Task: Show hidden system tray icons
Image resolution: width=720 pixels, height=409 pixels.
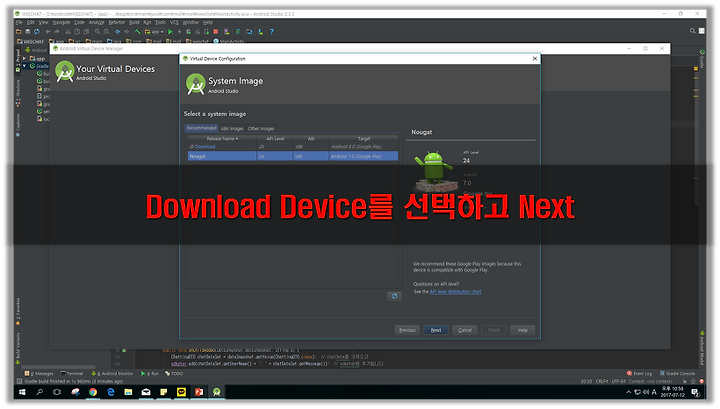Action: coord(629,392)
